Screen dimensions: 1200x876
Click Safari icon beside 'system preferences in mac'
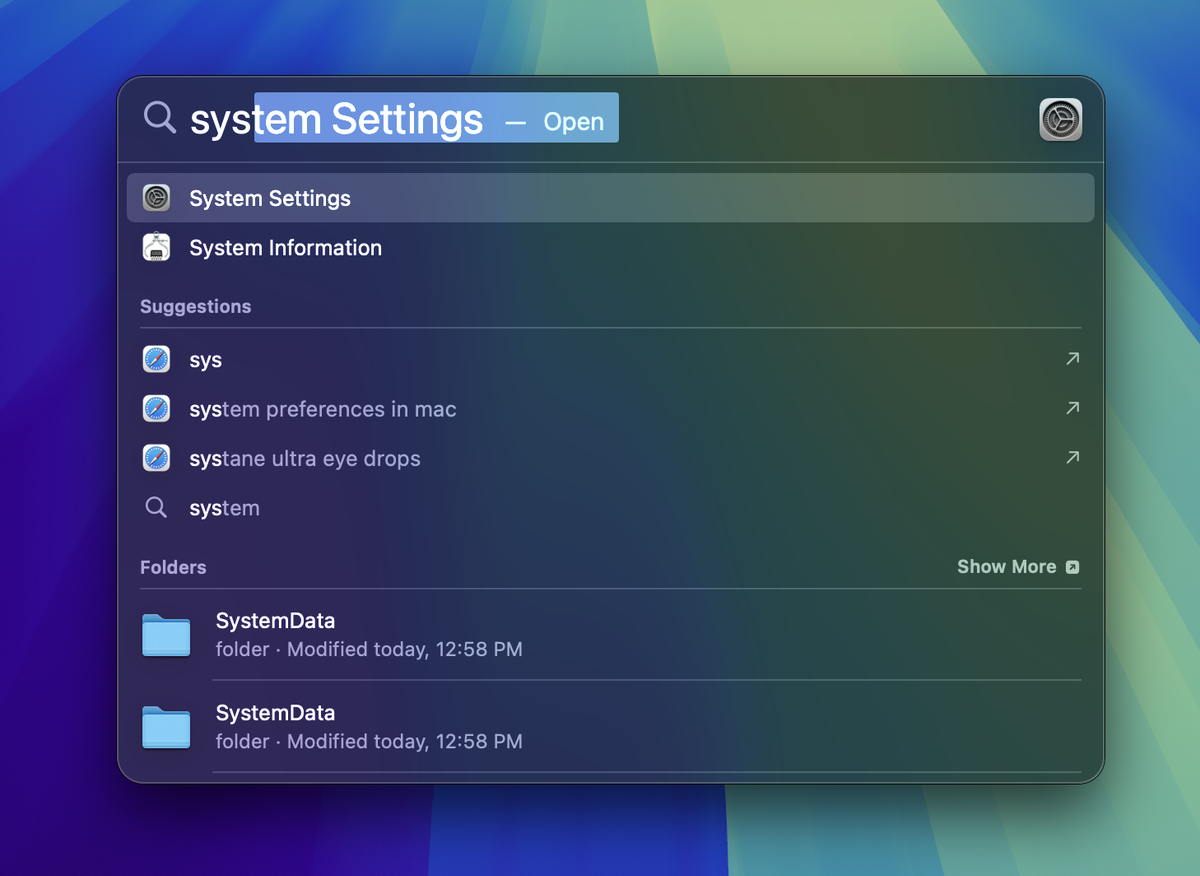pos(156,408)
